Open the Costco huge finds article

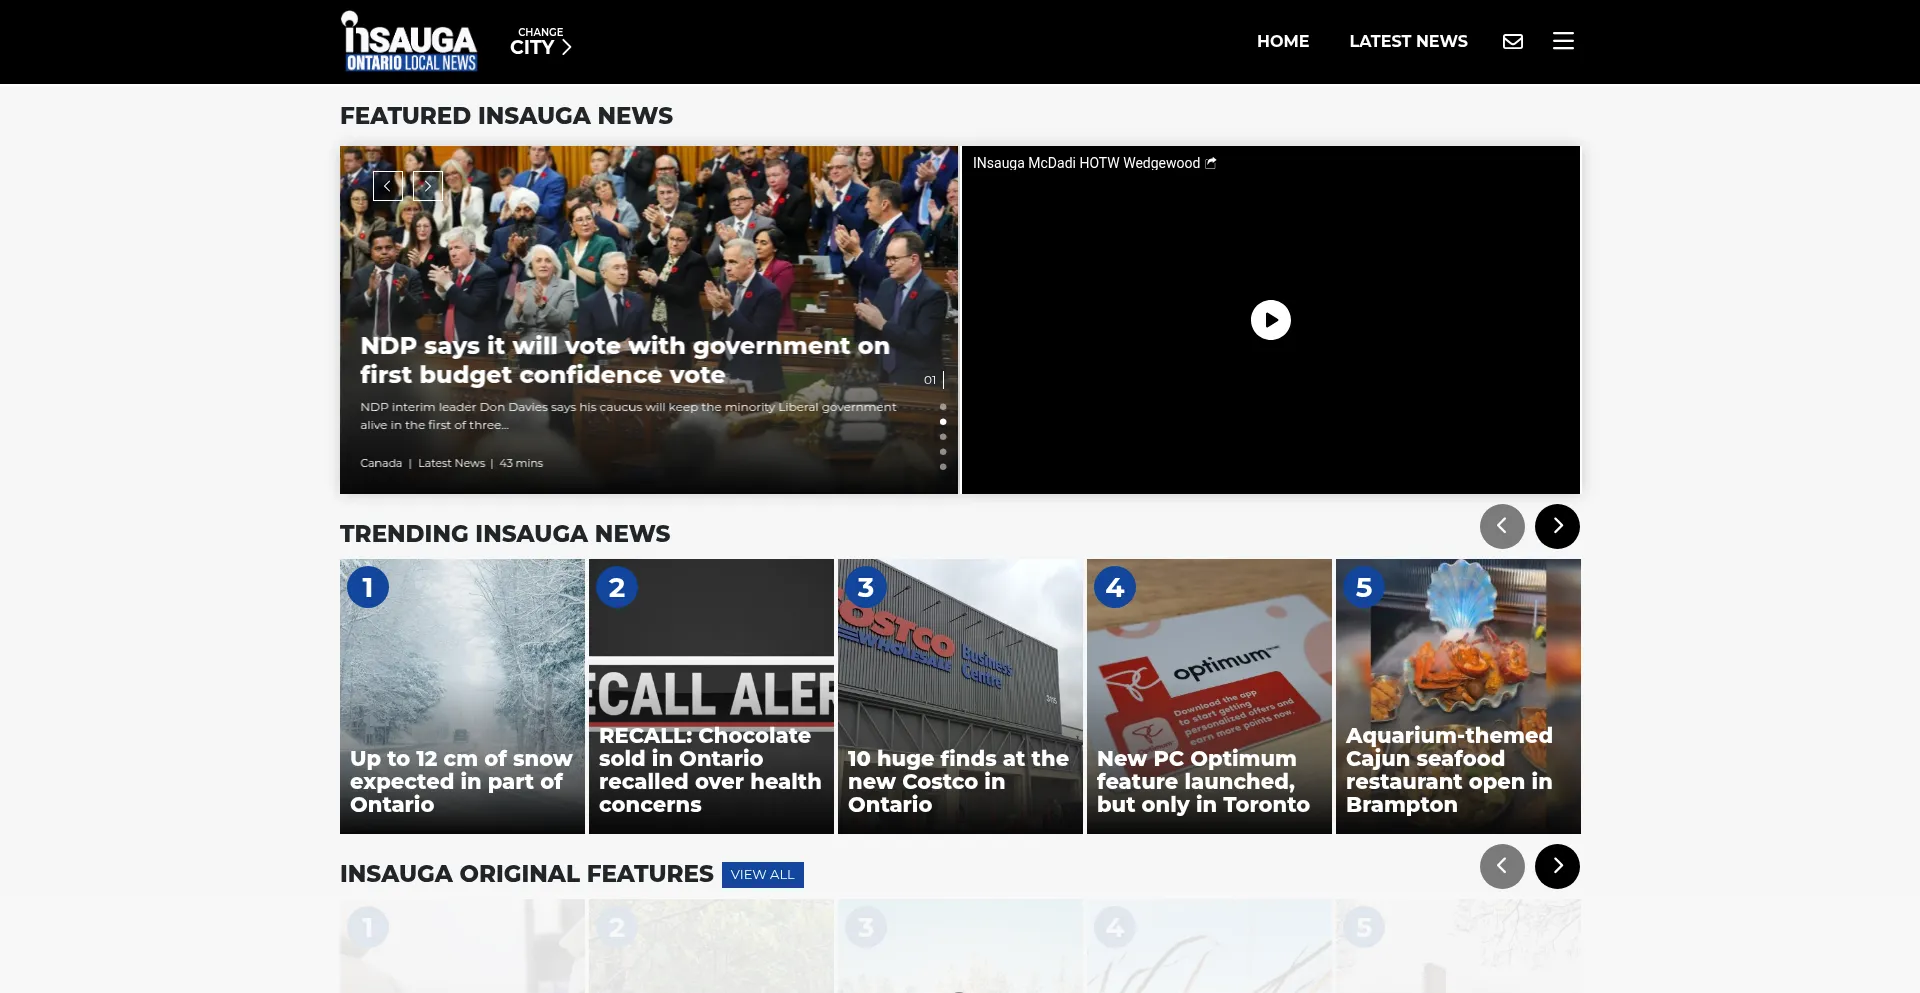coord(959,781)
